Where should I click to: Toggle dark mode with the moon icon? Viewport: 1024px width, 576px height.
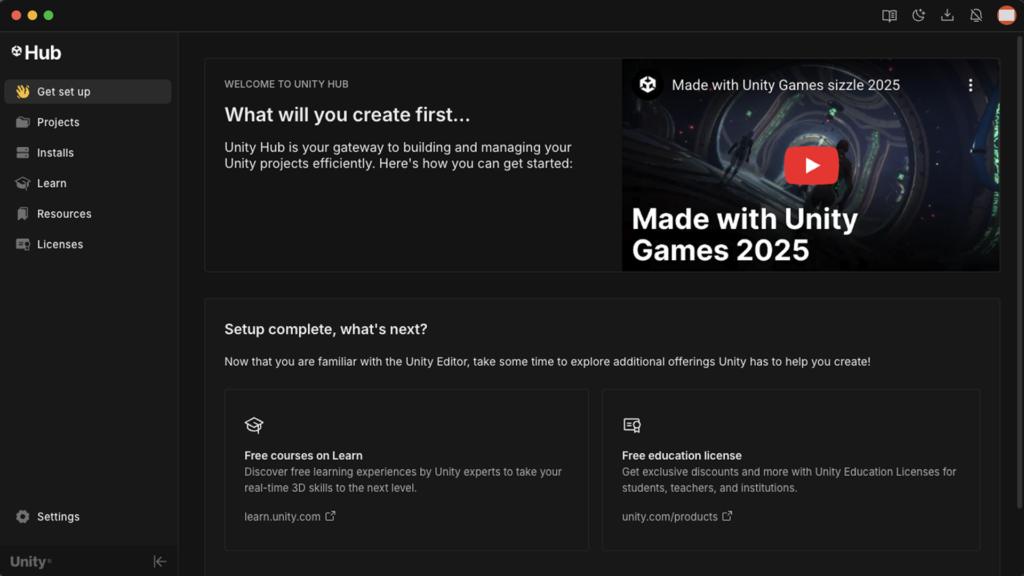coord(918,16)
